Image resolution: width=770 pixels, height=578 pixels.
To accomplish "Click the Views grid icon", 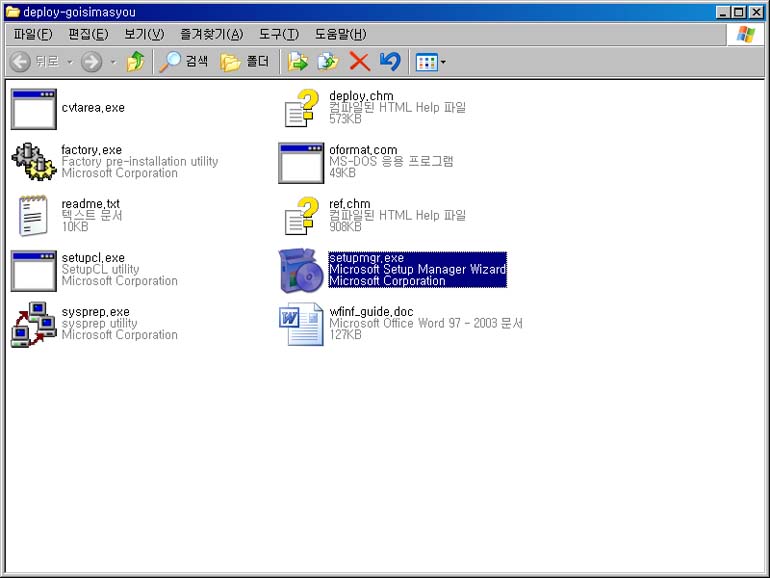I will (x=426, y=62).
